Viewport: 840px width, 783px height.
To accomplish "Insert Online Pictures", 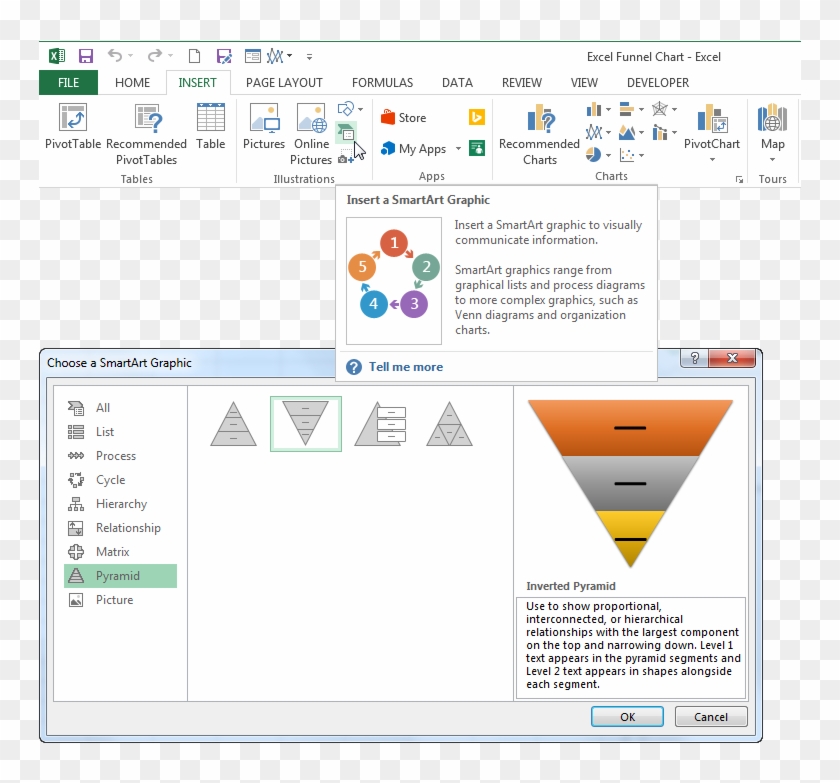I will tap(311, 134).
